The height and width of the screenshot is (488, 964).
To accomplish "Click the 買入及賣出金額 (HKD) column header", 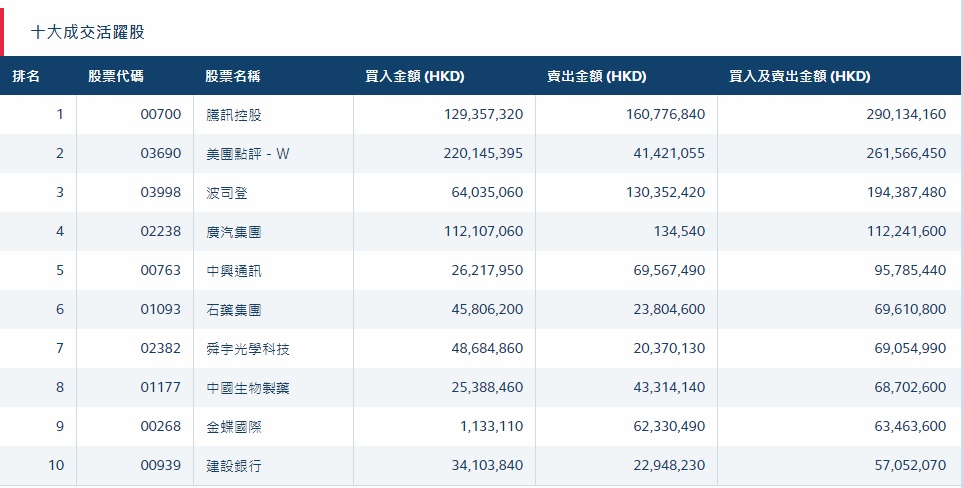I will tap(800, 76).
